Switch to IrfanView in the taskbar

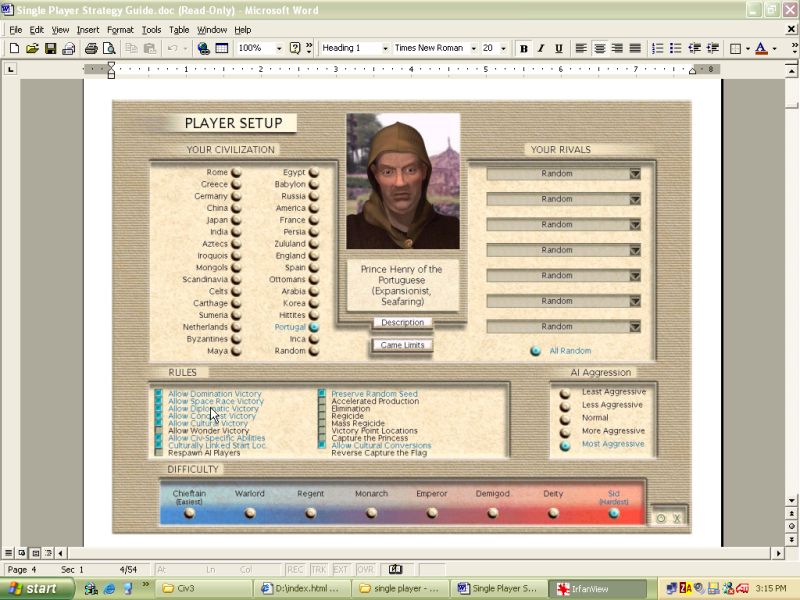point(591,589)
